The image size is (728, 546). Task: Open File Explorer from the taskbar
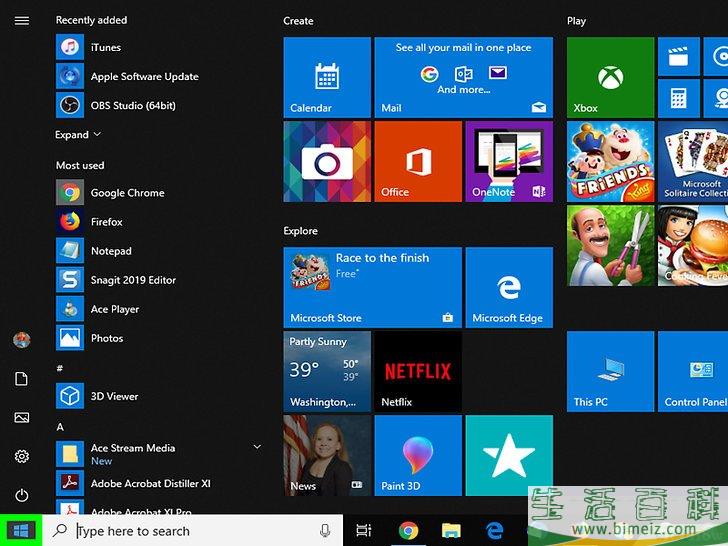point(451,530)
